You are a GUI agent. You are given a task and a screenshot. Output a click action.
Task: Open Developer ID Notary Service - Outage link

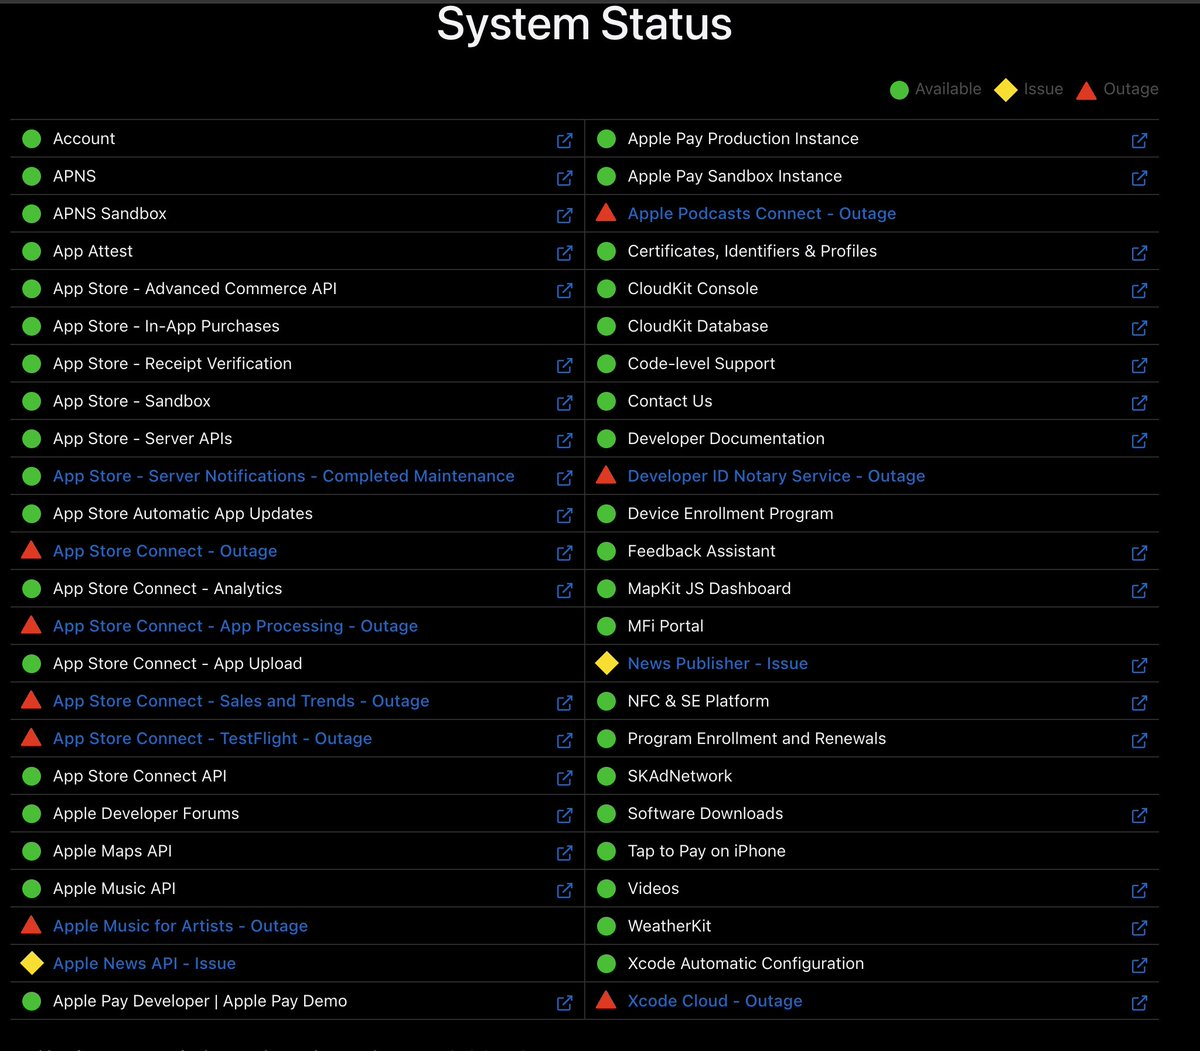pos(776,476)
